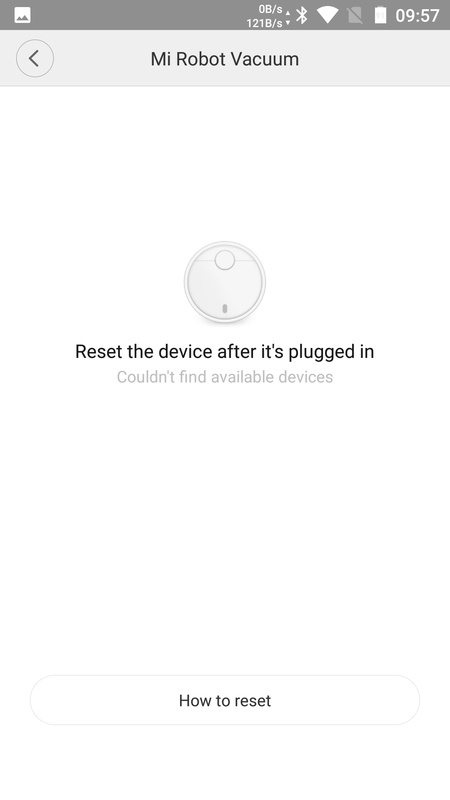
Task: Tap the 0B/s upload speed text
Action: pos(270,10)
